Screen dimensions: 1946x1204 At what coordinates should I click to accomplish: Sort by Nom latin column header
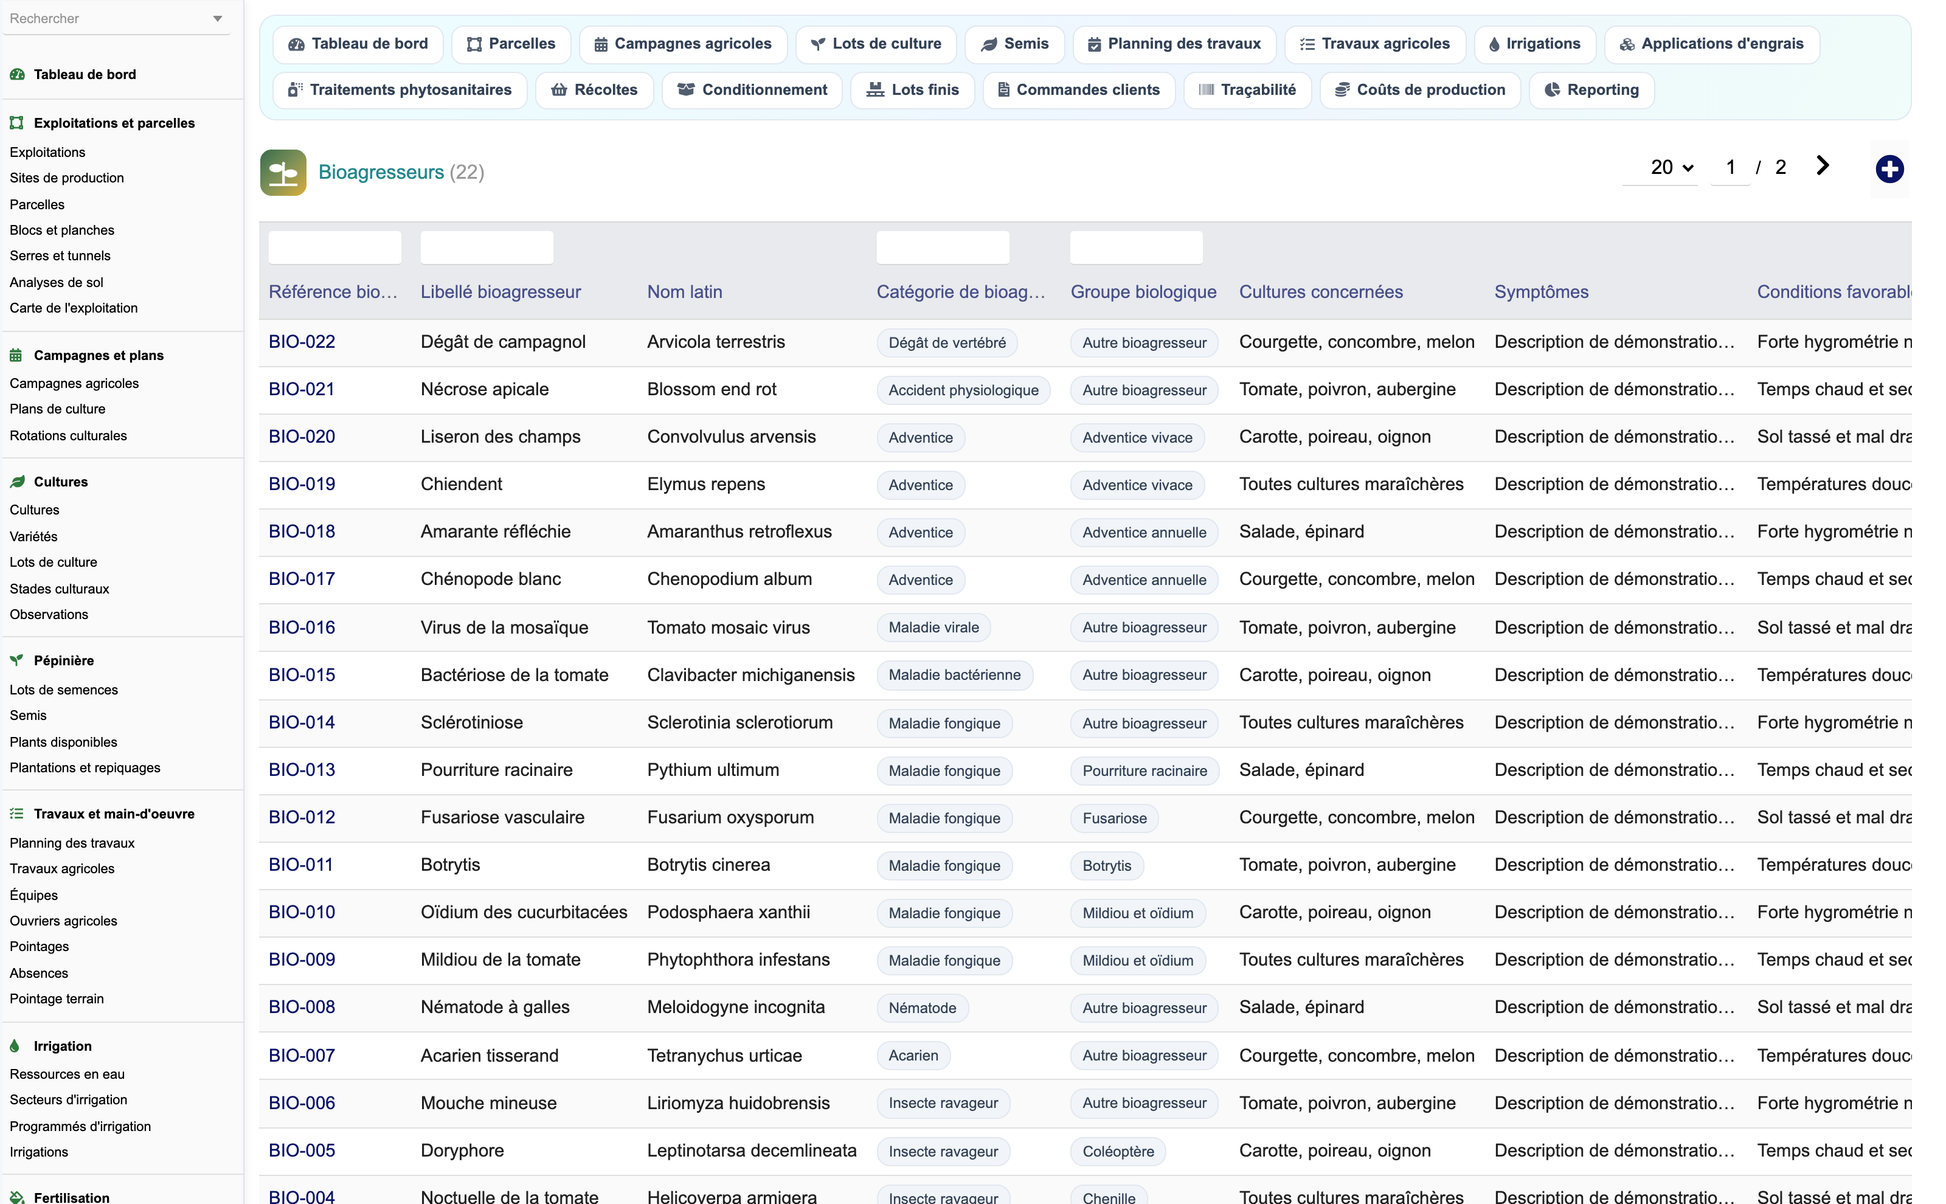tap(685, 292)
